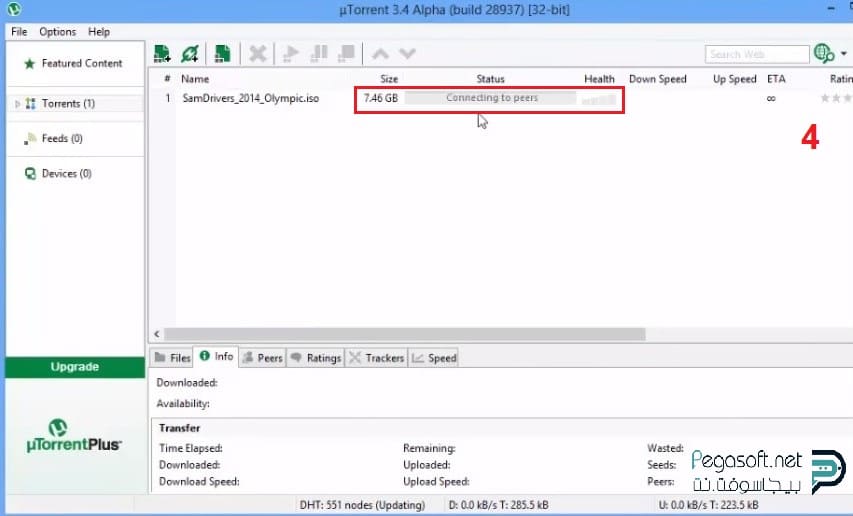The image size is (853, 516).
Task: Move torrent up the queue arrow
Action: click(380, 54)
